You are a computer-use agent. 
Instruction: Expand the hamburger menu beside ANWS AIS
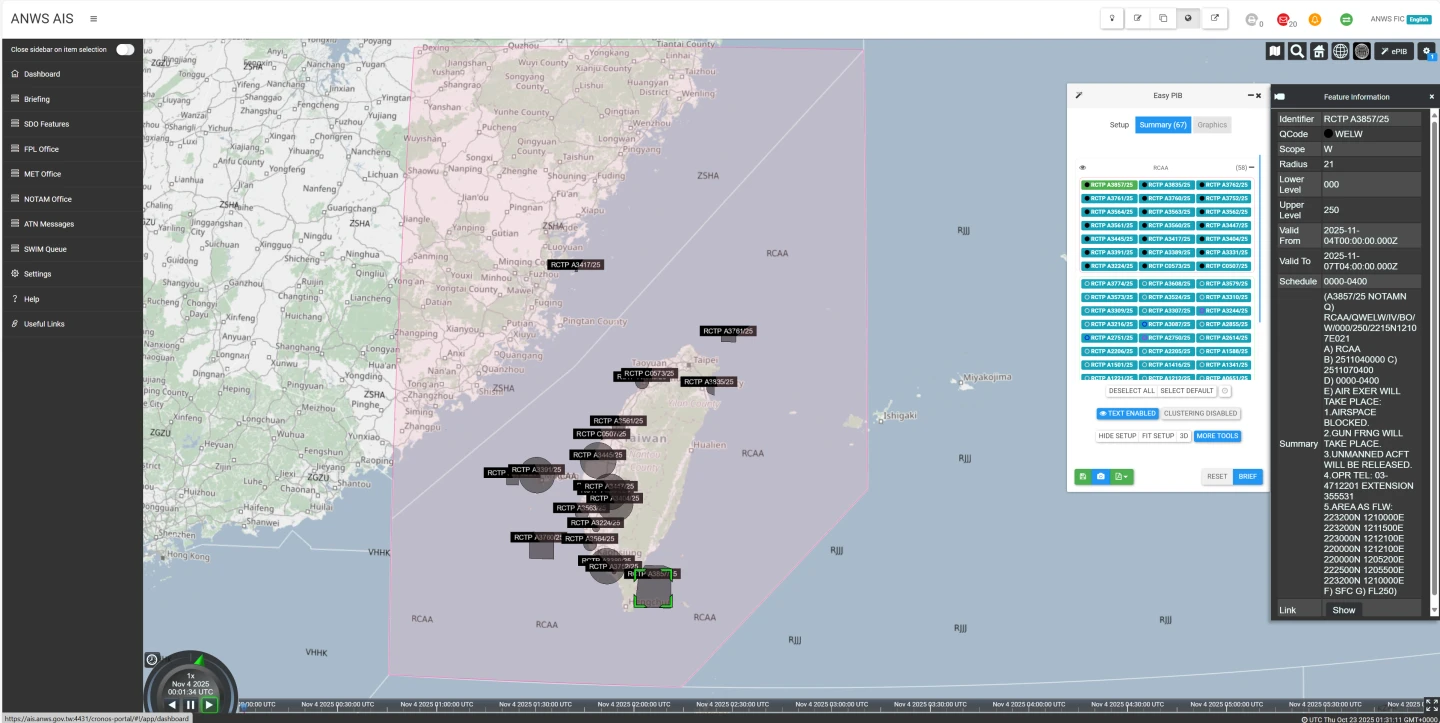point(93,19)
